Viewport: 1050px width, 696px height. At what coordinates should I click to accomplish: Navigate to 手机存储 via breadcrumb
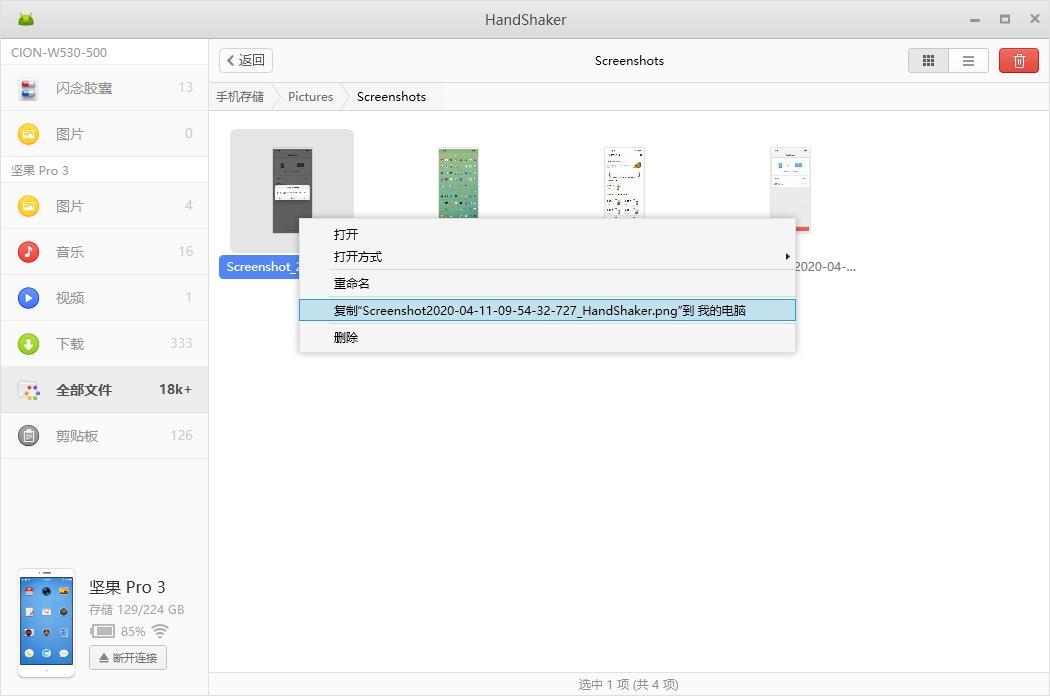point(240,96)
